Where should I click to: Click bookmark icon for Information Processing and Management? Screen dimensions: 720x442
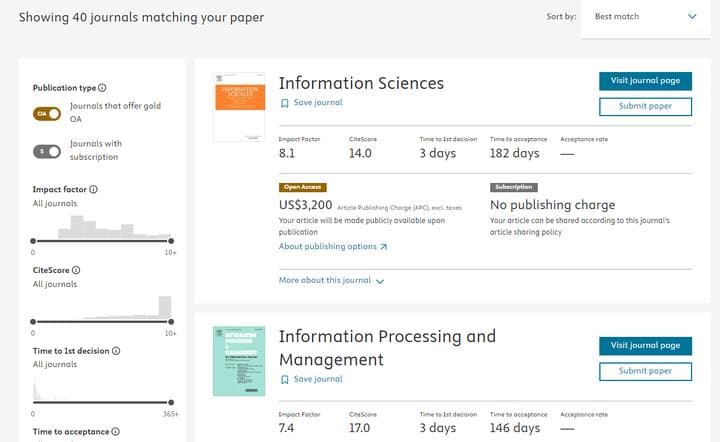[285, 380]
